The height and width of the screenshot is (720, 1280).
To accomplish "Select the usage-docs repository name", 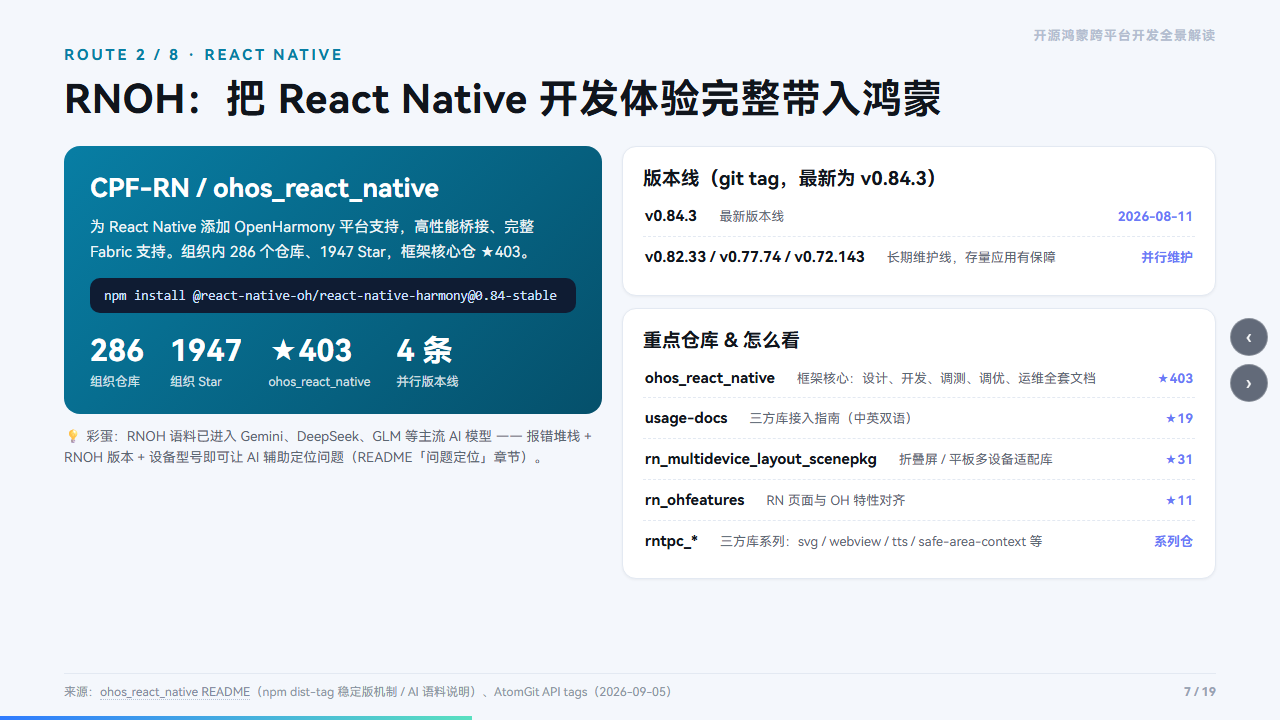I will click(x=686, y=418).
